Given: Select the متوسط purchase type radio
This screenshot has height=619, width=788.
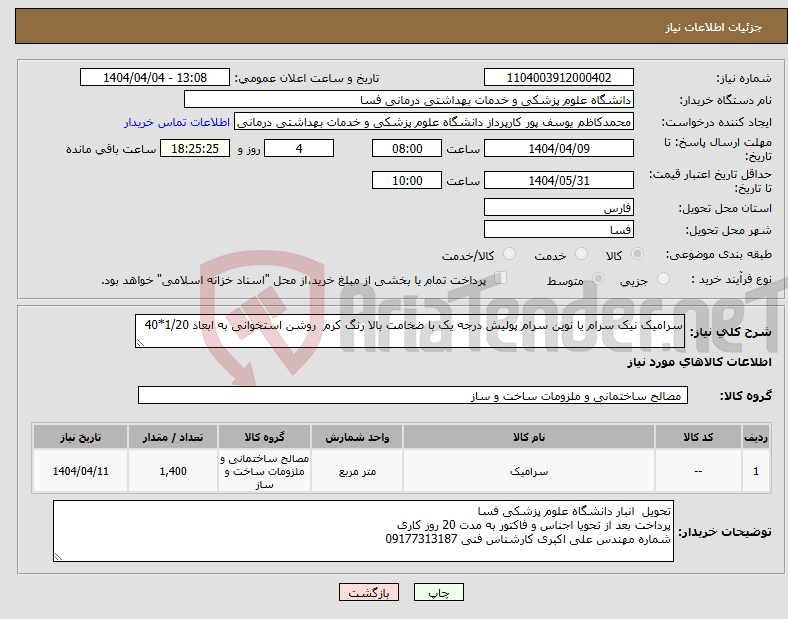Looking at the screenshot, I should point(599,278).
